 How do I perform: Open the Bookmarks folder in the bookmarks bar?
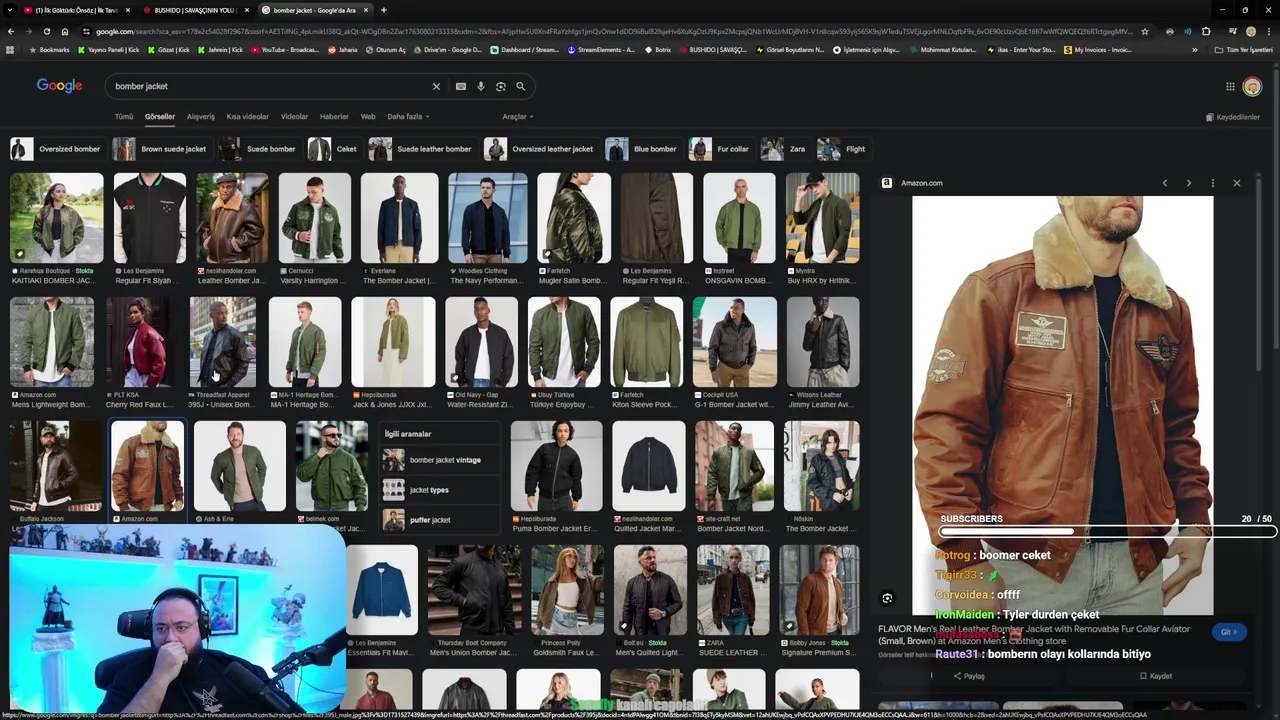pyautogui.click(x=50, y=50)
